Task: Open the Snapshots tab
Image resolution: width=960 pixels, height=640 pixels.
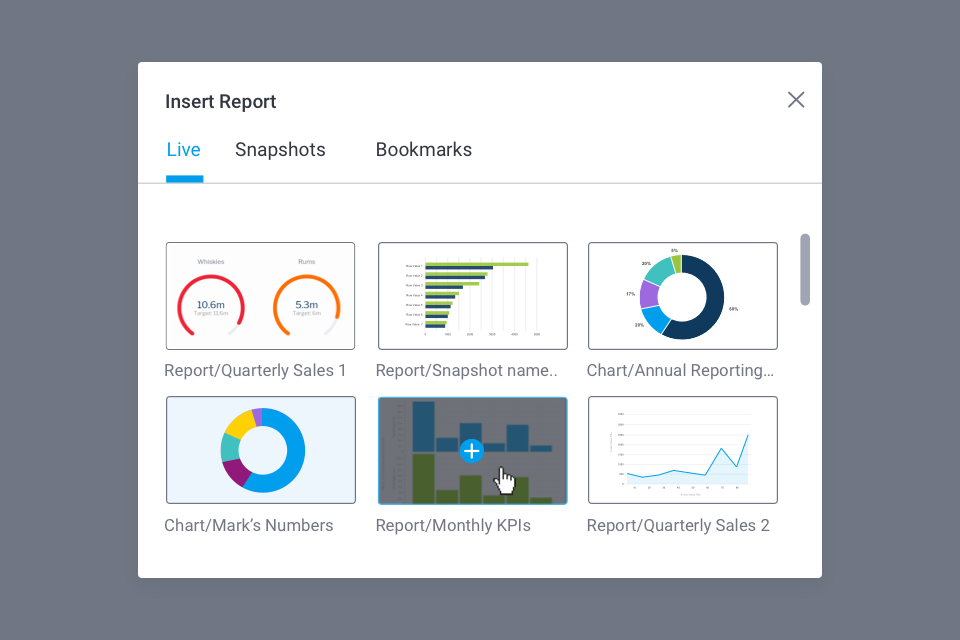Action: (280, 150)
